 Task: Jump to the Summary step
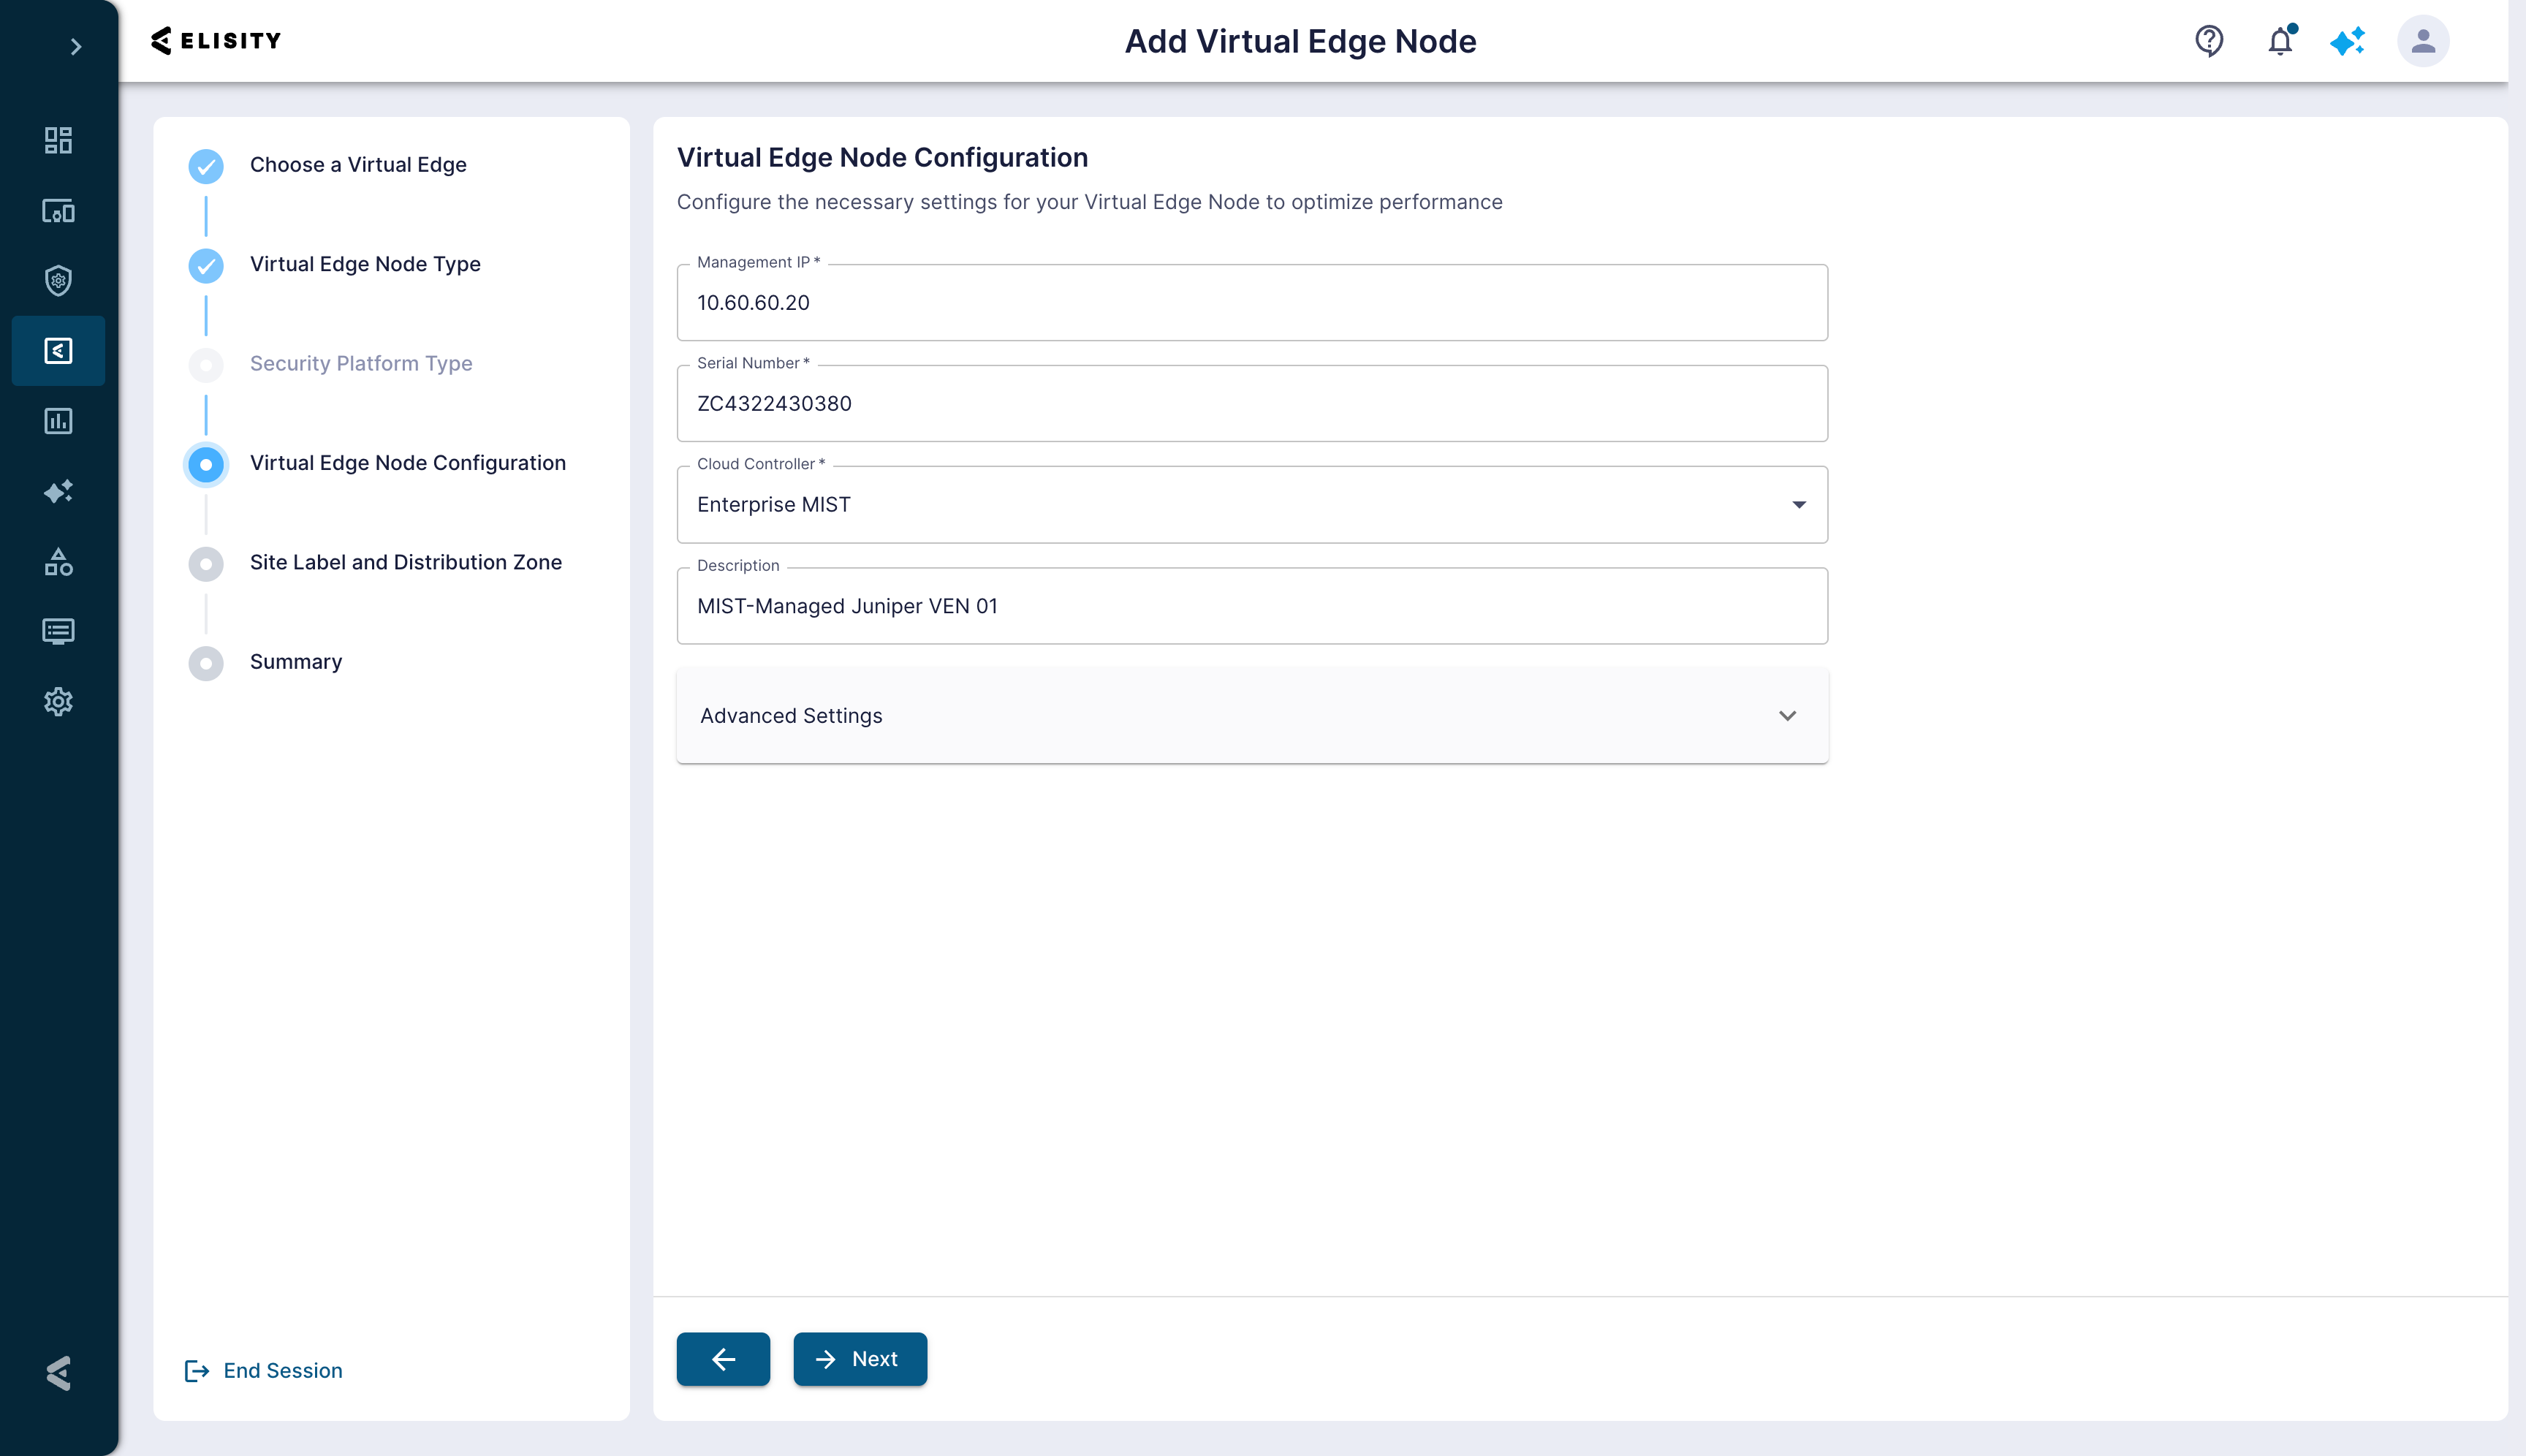pos(296,662)
